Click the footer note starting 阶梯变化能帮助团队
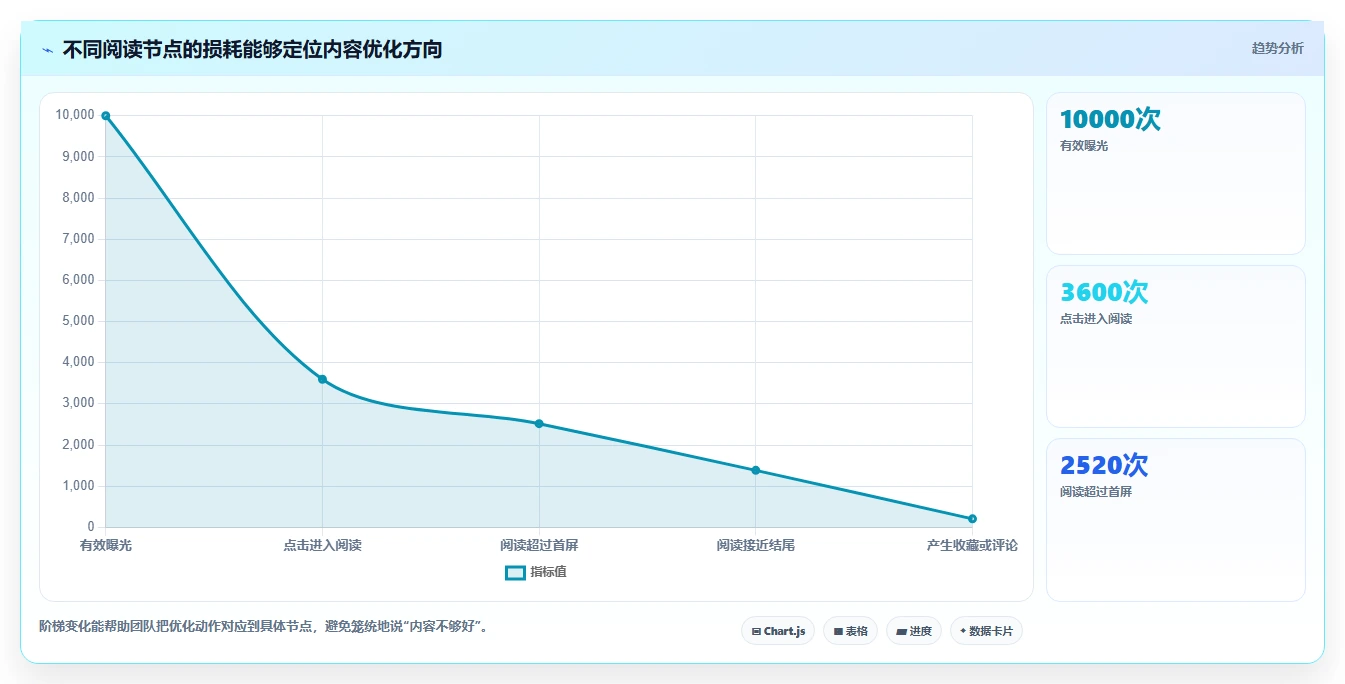1345x684 pixels. click(263, 626)
